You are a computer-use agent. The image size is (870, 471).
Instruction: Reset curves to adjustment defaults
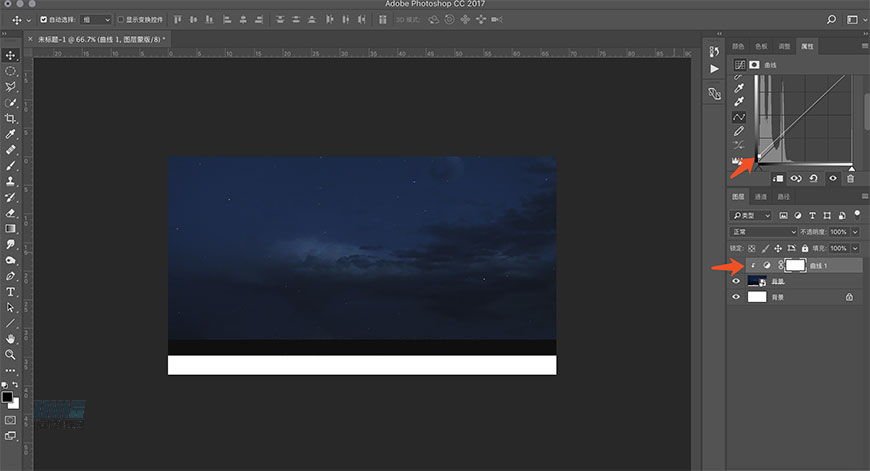[813, 179]
